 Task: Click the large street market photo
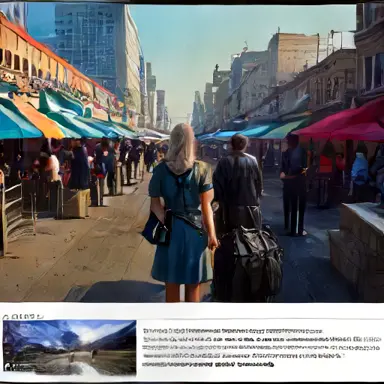pos(192,153)
